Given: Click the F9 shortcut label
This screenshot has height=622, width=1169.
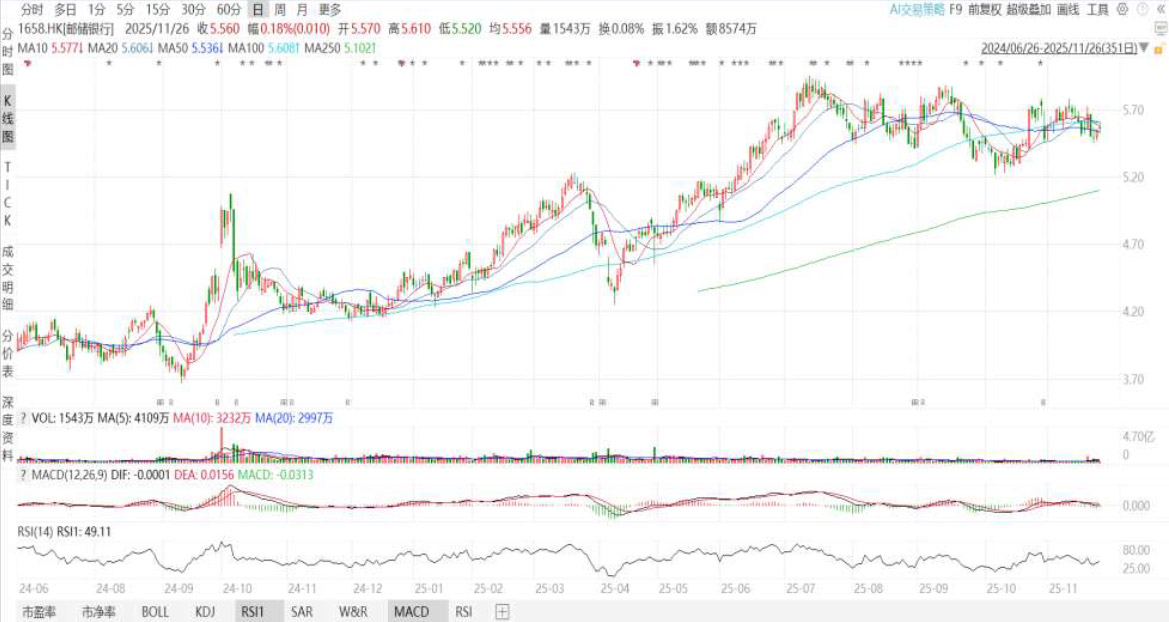Looking at the screenshot, I should click(x=955, y=10).
